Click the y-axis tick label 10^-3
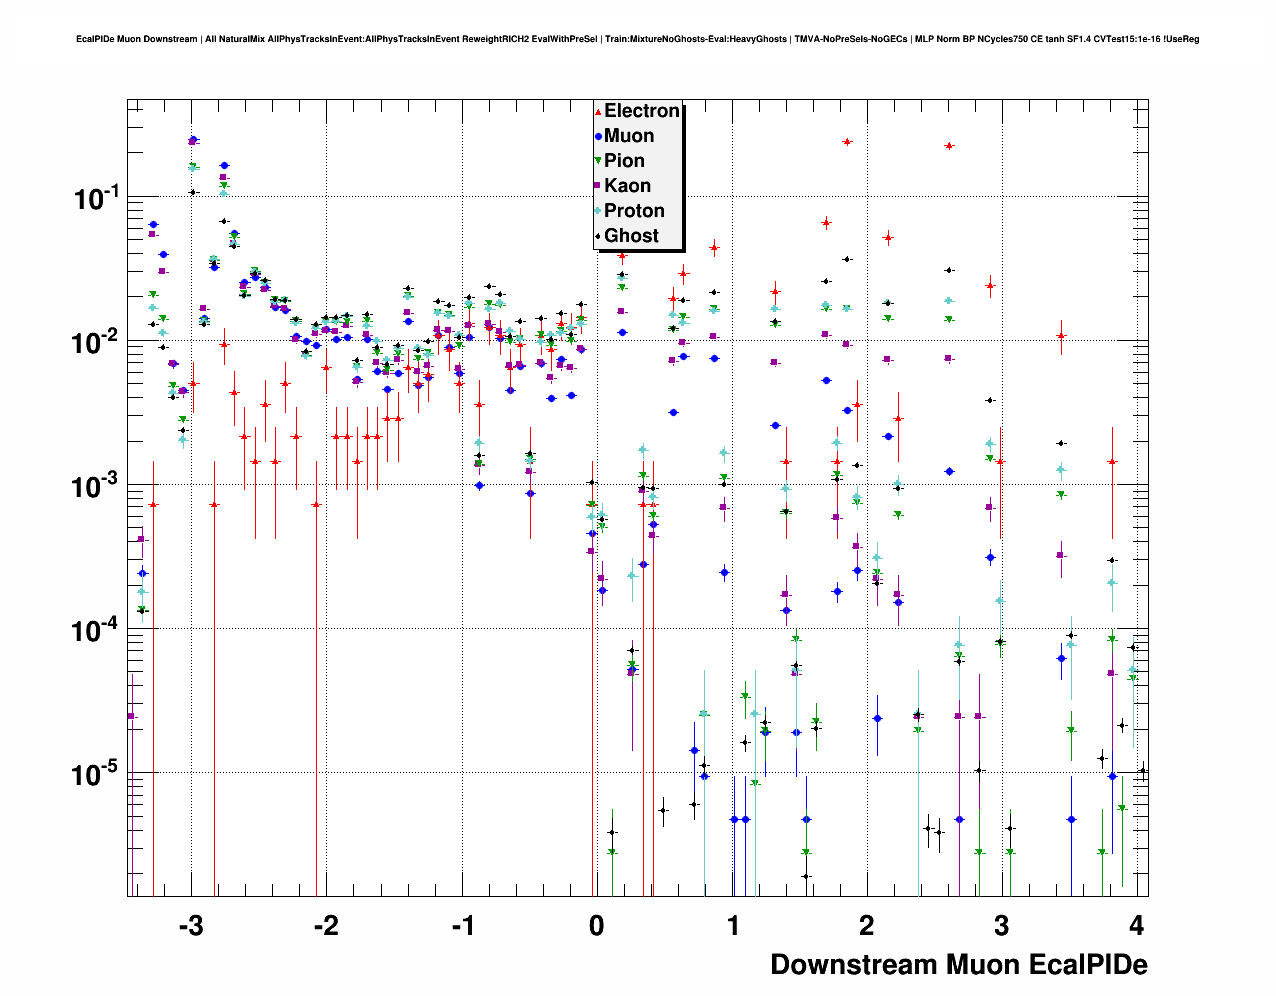The image size is (1276, 996). tap(96, 486)
